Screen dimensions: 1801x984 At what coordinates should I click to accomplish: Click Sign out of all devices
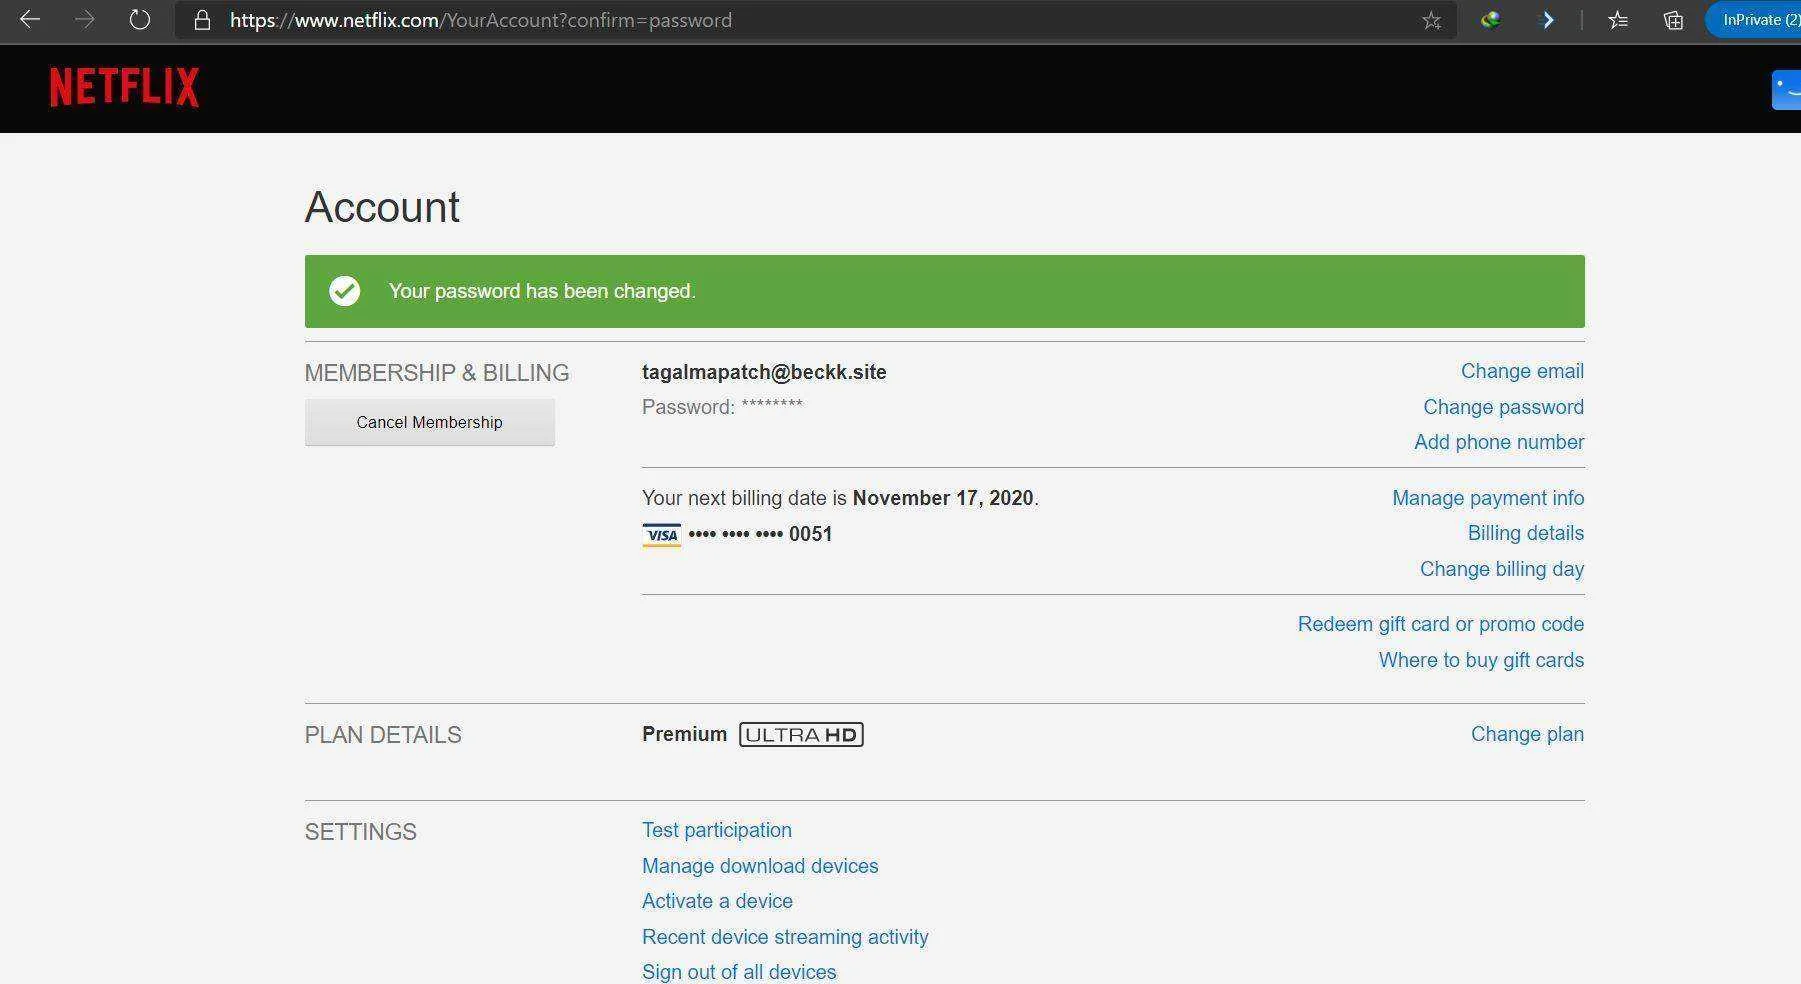click(739, 972)
